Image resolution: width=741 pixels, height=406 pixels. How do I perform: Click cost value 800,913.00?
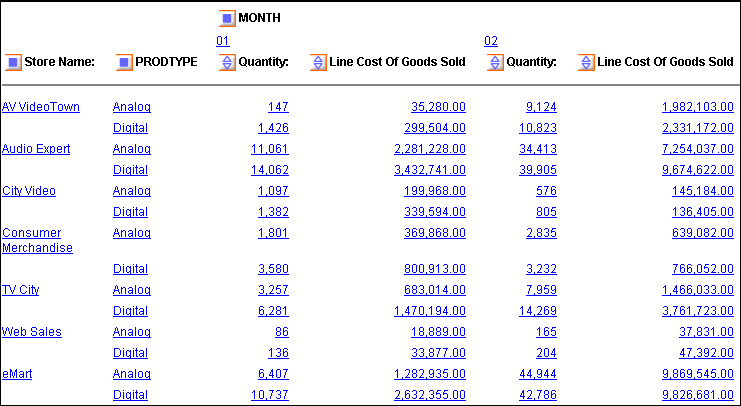click(435, 269)
